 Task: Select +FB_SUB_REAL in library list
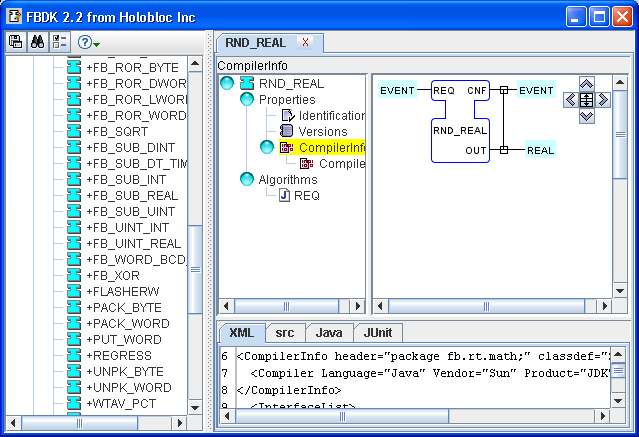pos(132,196)
